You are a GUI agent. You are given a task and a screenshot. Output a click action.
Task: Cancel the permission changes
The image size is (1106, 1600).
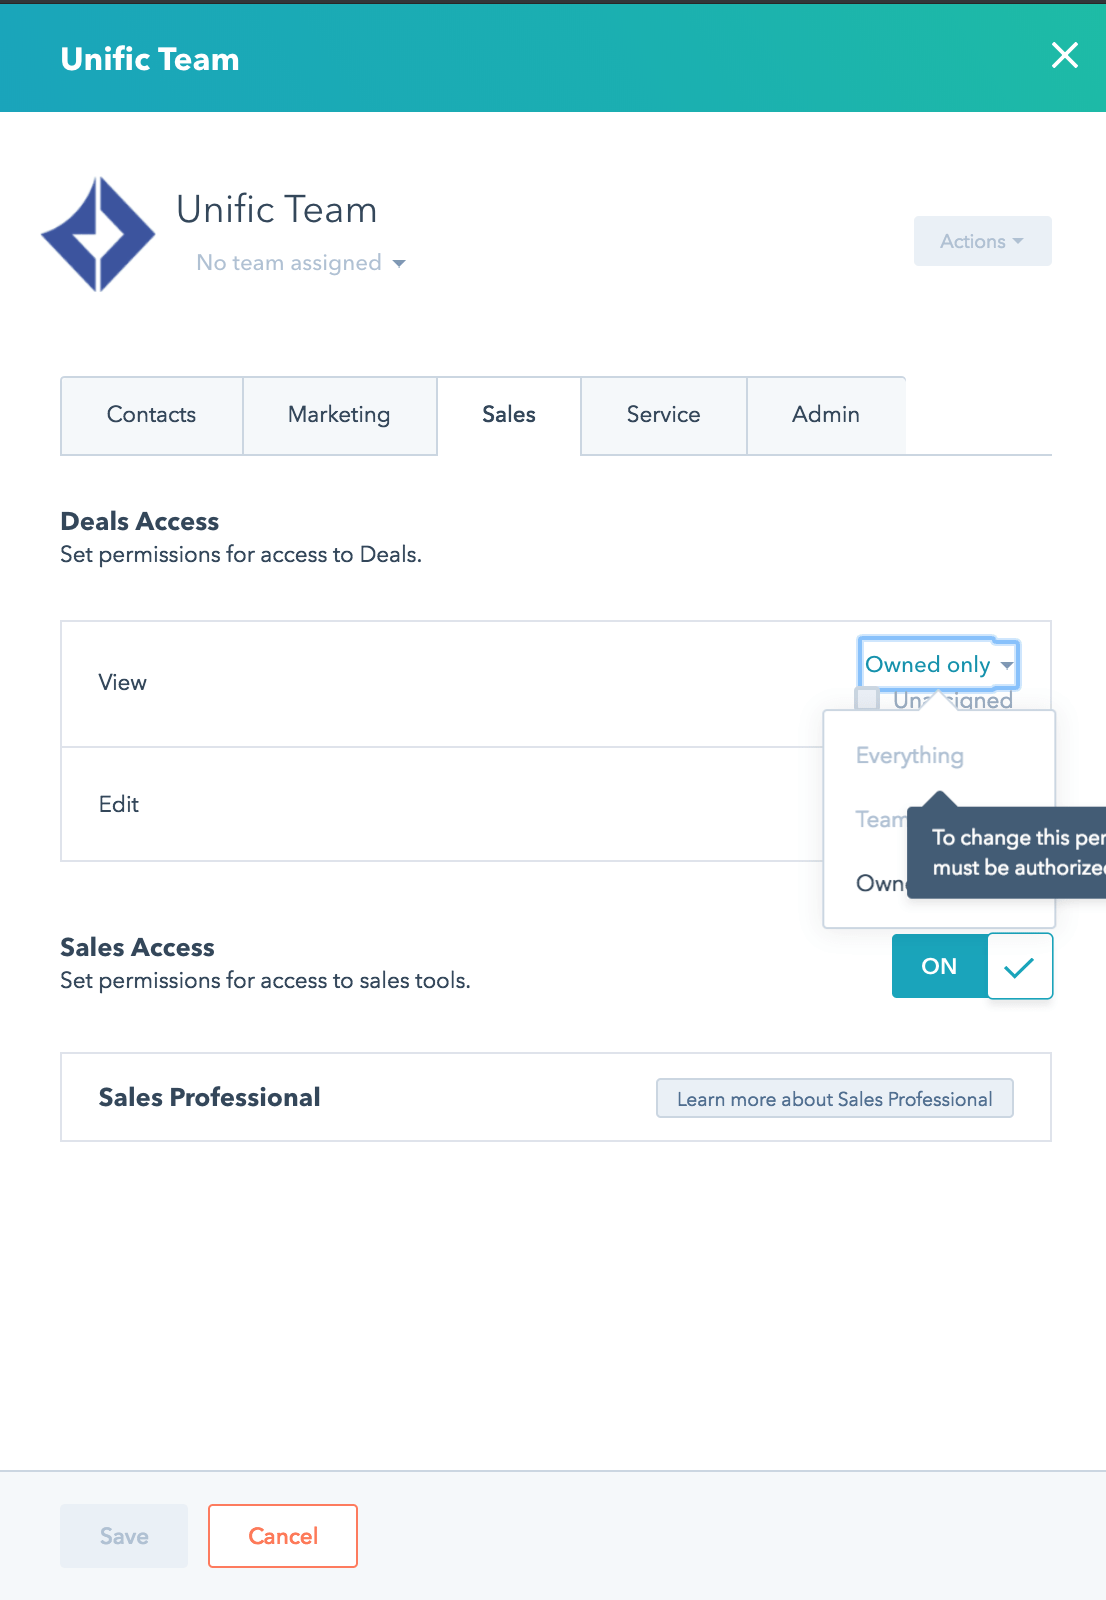point(282,1536)
